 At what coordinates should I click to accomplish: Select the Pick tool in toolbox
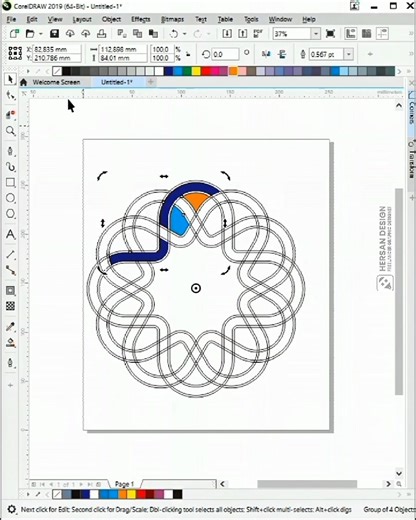tap(10, 79)
